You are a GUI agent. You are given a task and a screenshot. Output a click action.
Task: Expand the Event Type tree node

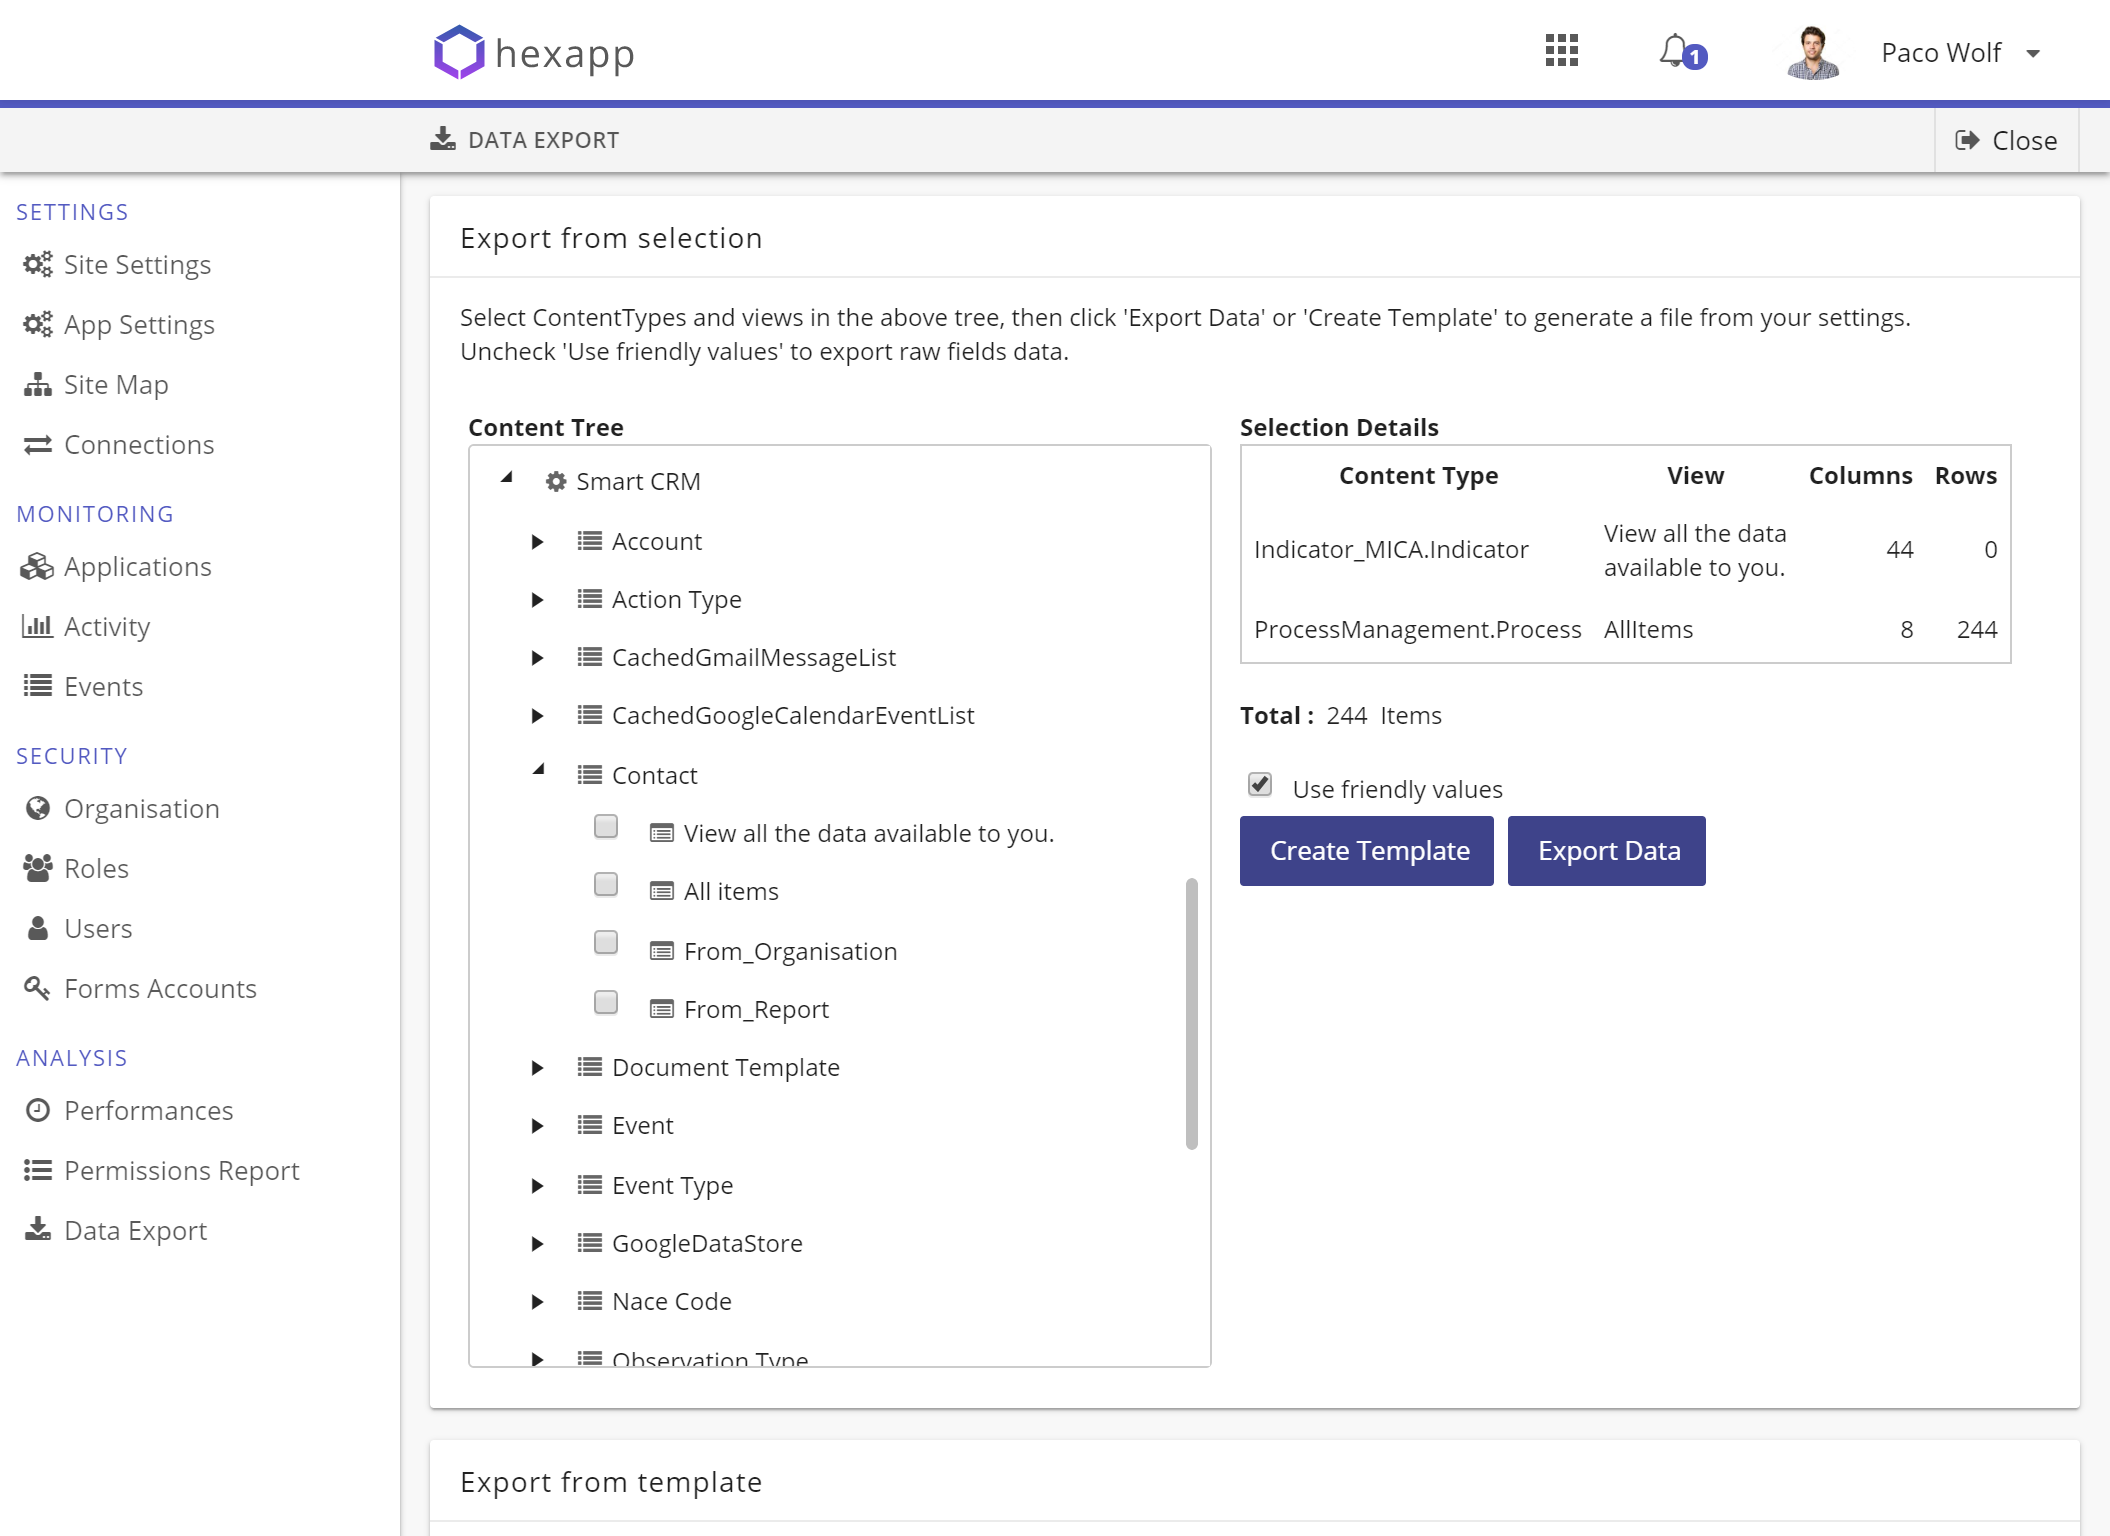[x=537, y=1185]
